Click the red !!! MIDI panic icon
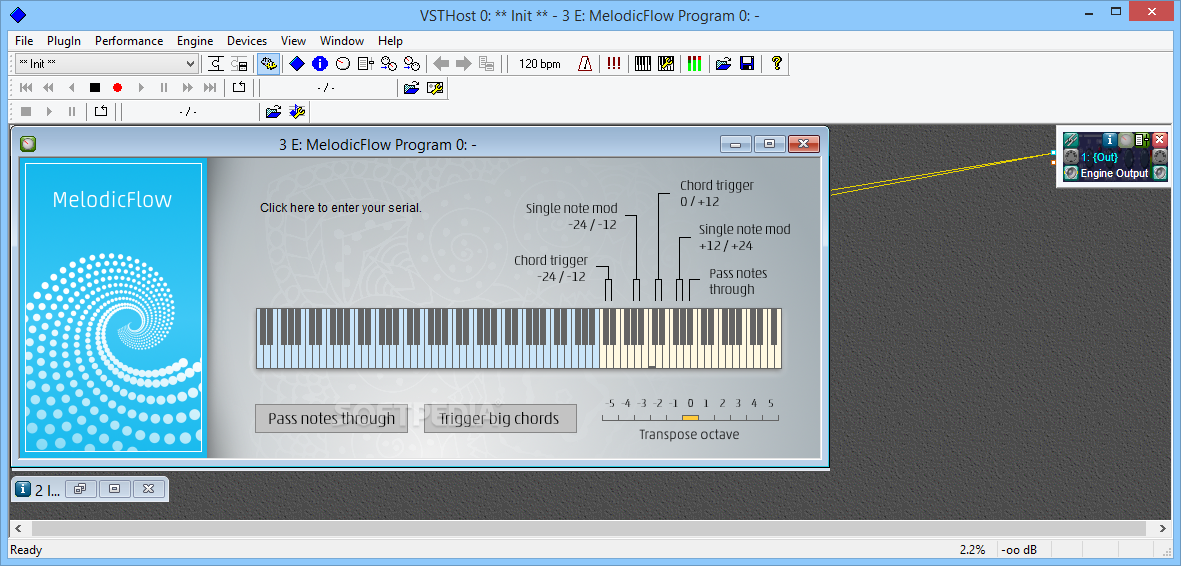Viewport: 1181px width, 566px height. (x=614, y=64)
